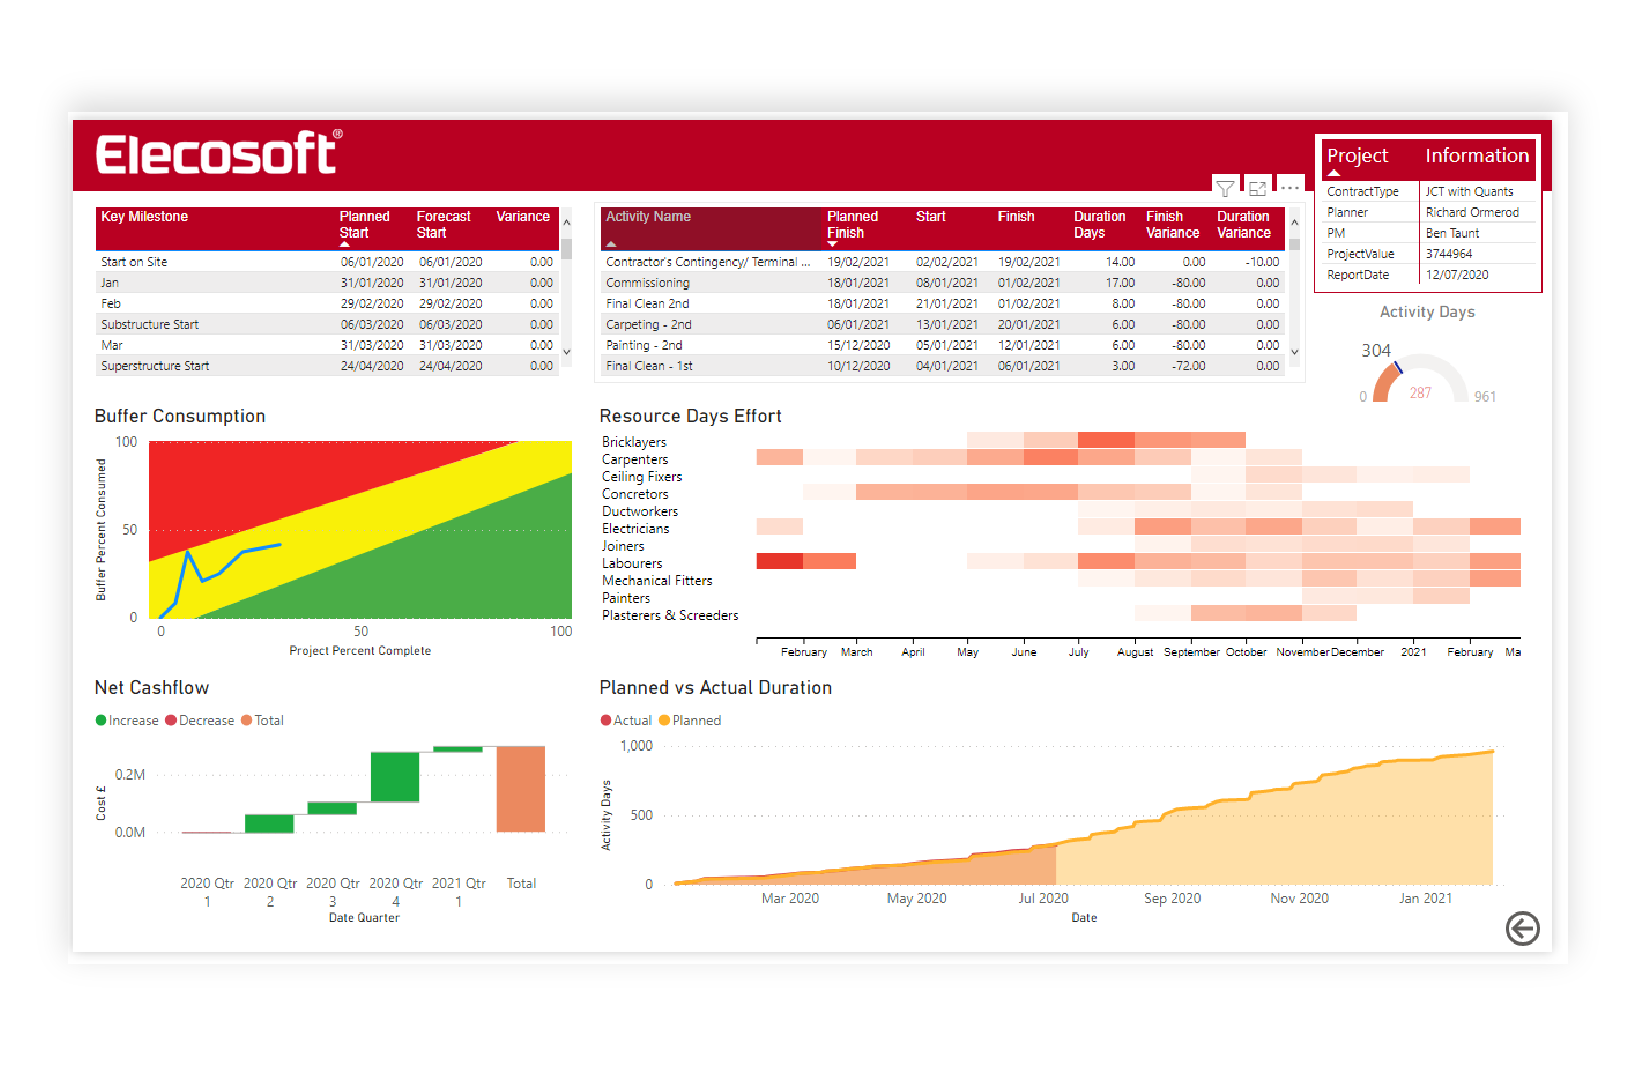Screen dimensions: 1636x1076
Task: Sort by Planned Finish column header
Action: (x=852, y=224)
